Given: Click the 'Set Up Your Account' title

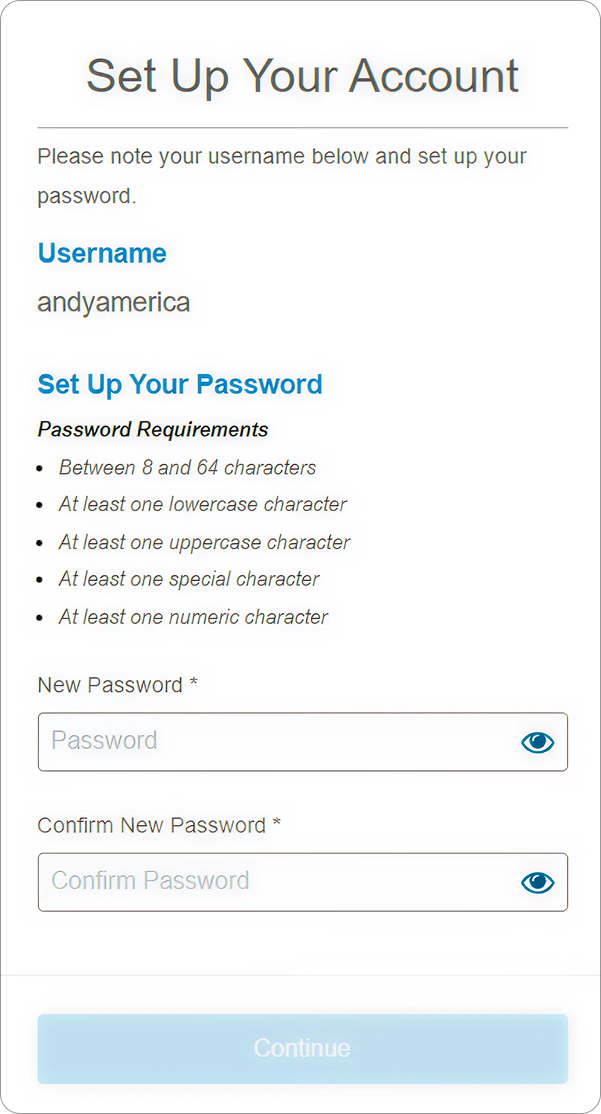Looking at the screenshot, I should [x=302, y=76].
